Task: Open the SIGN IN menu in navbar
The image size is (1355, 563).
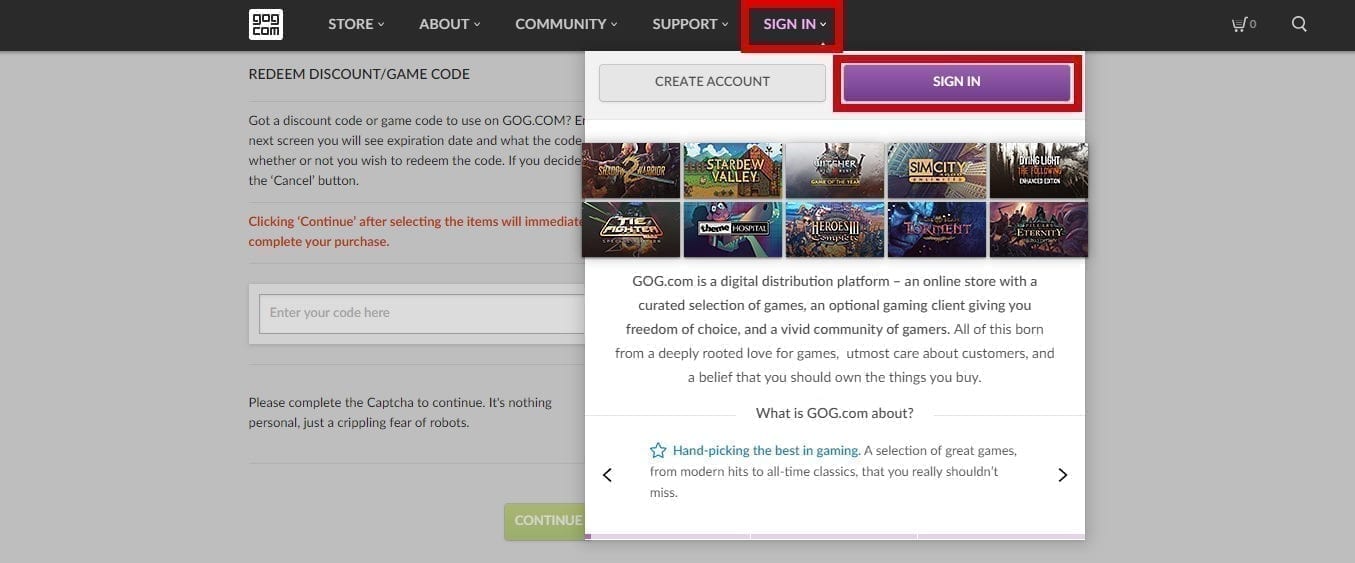Action: (x=794, y=24)
